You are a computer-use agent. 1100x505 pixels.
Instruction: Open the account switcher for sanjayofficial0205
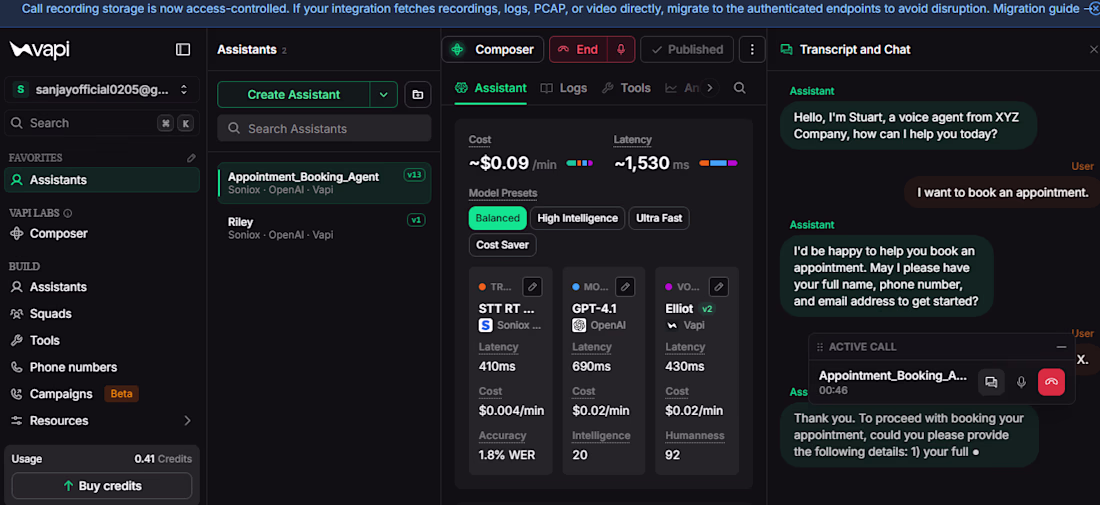click(102, 90)
